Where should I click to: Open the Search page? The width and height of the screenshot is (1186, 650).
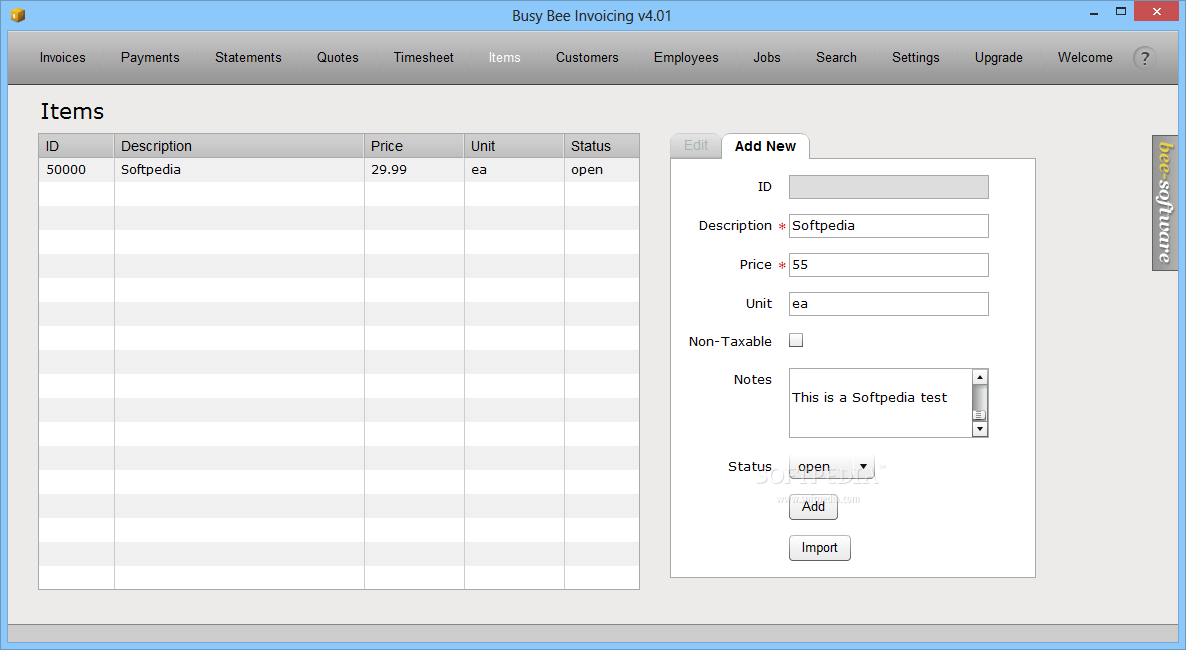tap(837, 58)
